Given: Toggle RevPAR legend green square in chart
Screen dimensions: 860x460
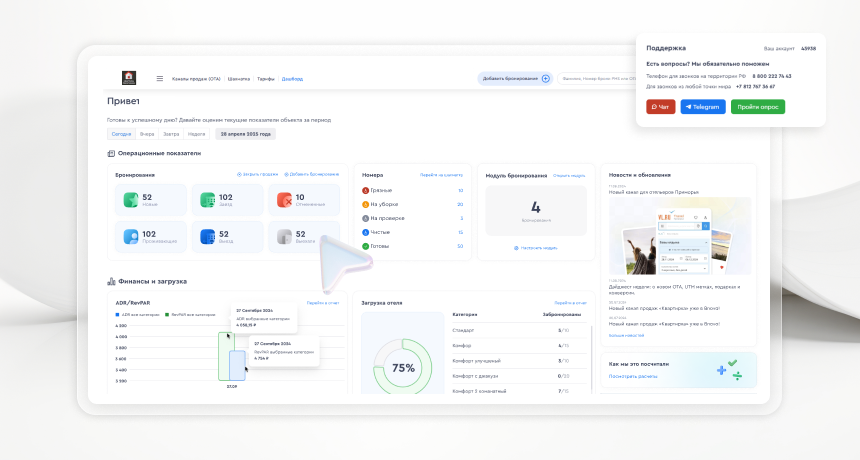Looking at the screenshot, I should point(167,315).
